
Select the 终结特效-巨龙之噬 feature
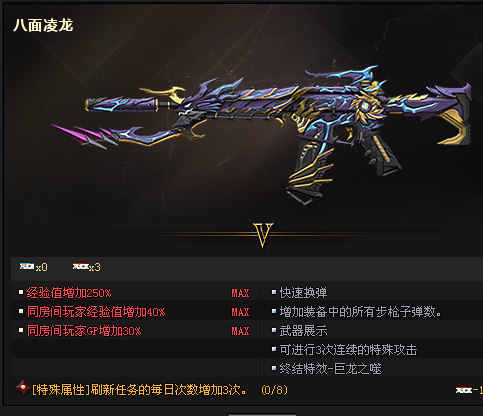pyautogui.click(x=330, y=369)
